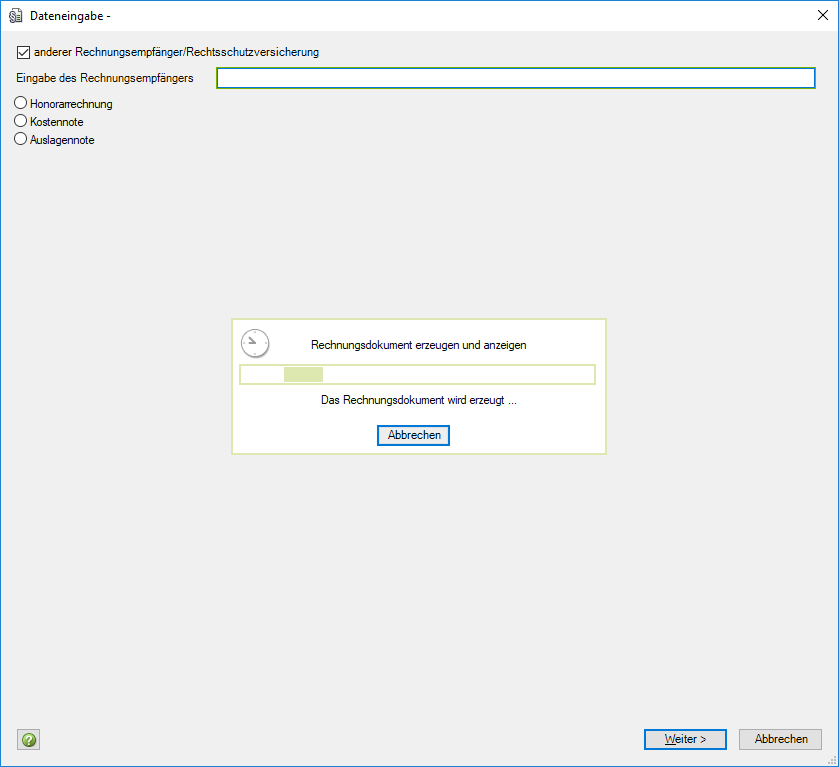Screen dimensions: 839x767
Task: Click the Weiter > button
Action: tap(686, 739)
